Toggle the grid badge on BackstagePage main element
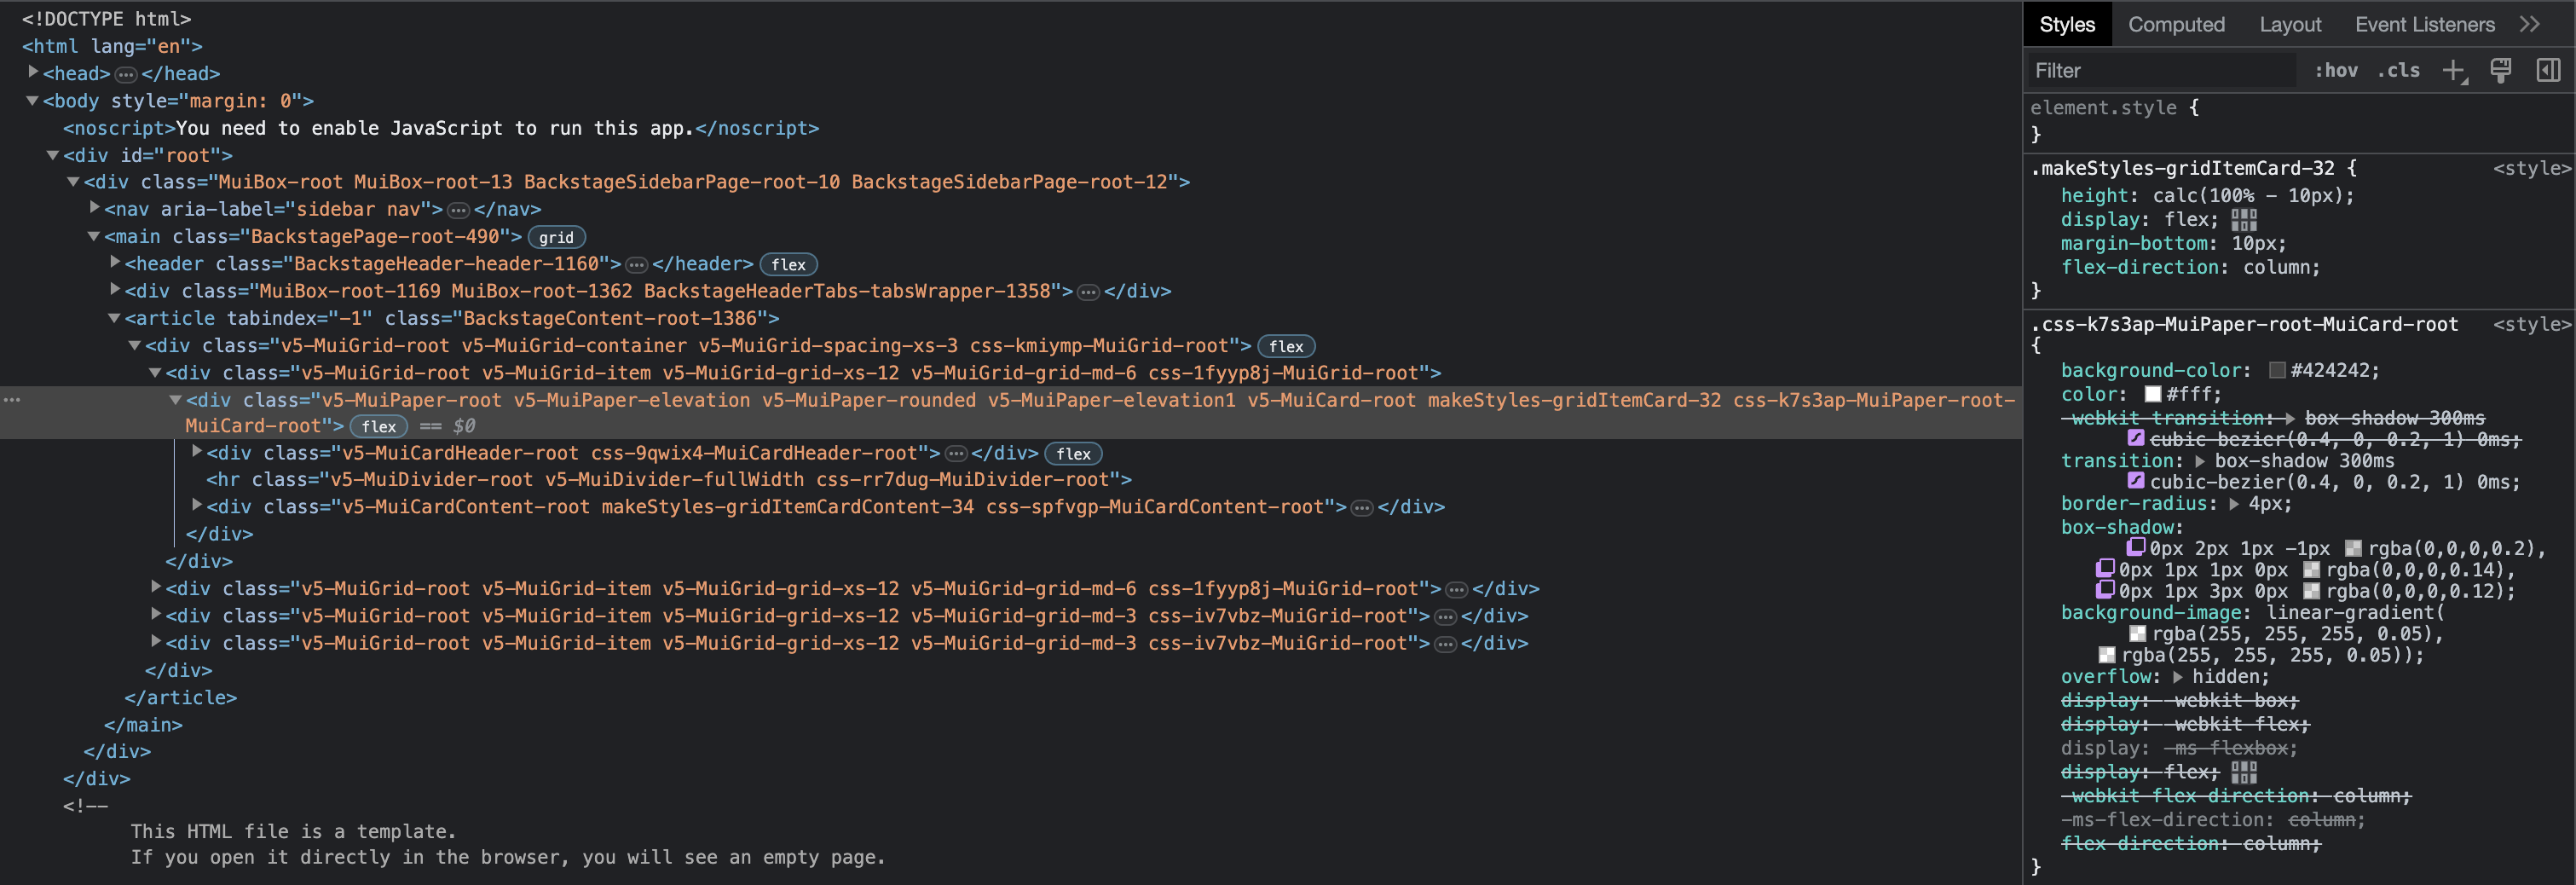This screenshot has width=2576, height=885. tap(556, 237)
